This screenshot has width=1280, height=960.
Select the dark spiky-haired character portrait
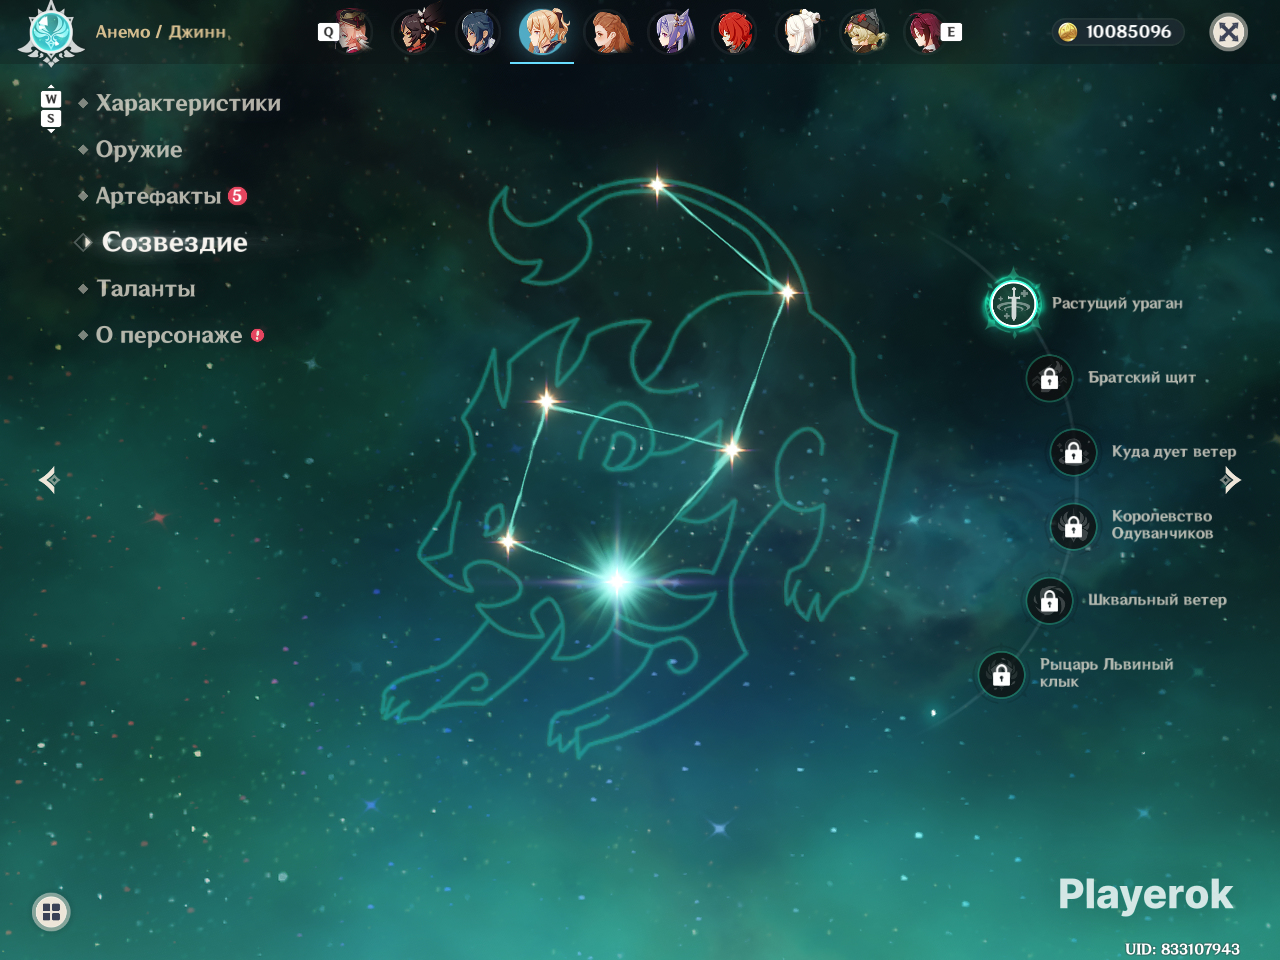[415, 32]
